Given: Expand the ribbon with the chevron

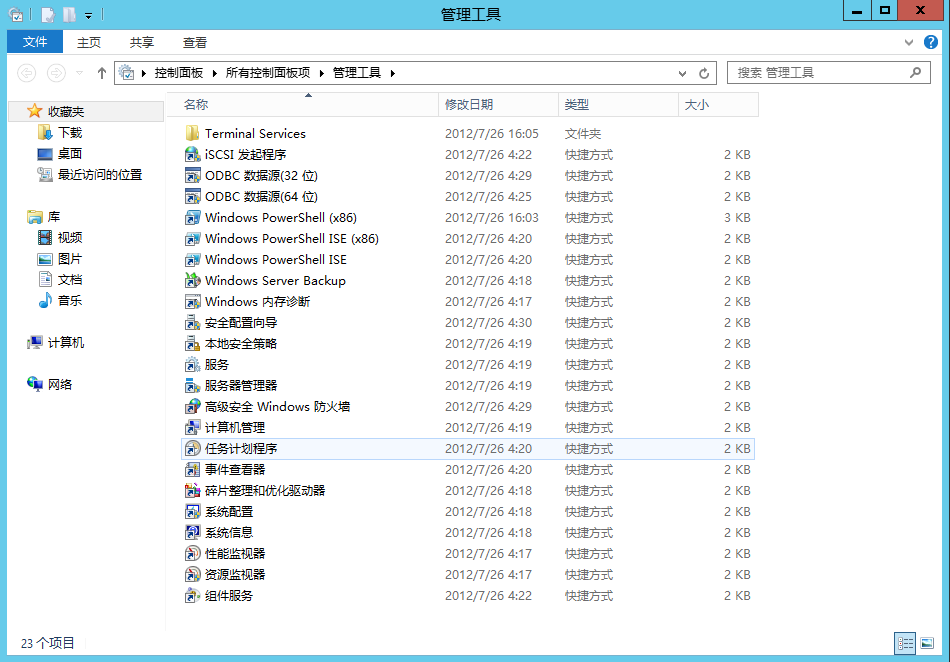Looking at the screenshot, I should coord(909,42).
